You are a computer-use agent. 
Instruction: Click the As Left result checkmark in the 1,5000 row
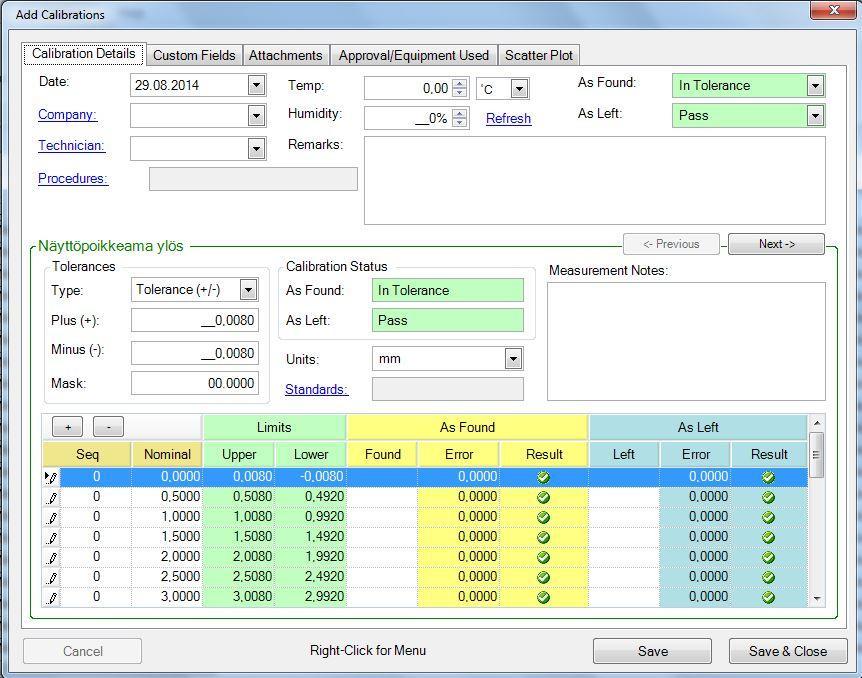tap(769, 537)
